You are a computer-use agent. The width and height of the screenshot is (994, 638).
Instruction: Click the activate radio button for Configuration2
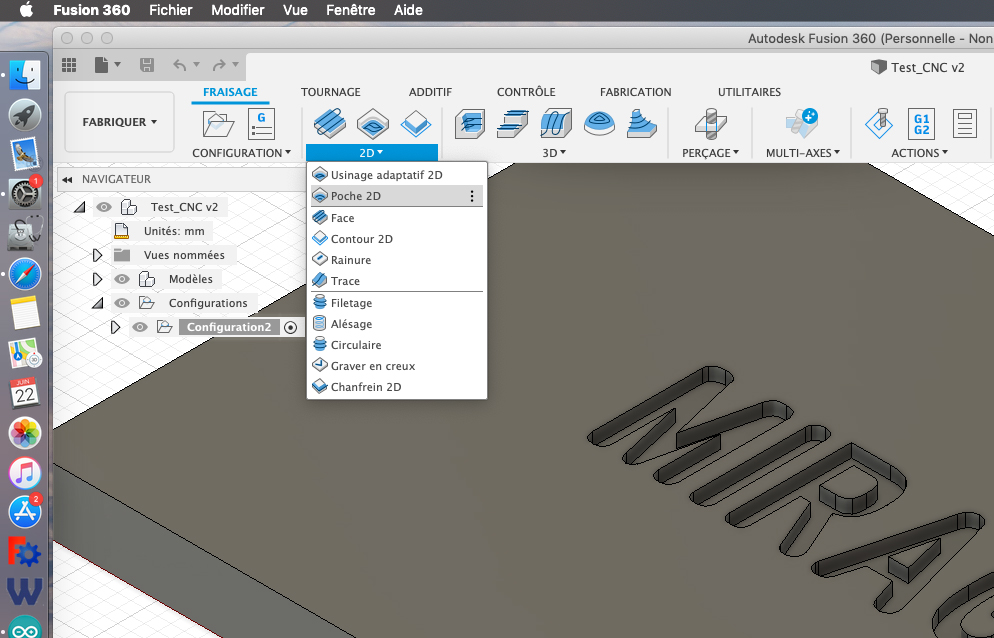(290, 327)
